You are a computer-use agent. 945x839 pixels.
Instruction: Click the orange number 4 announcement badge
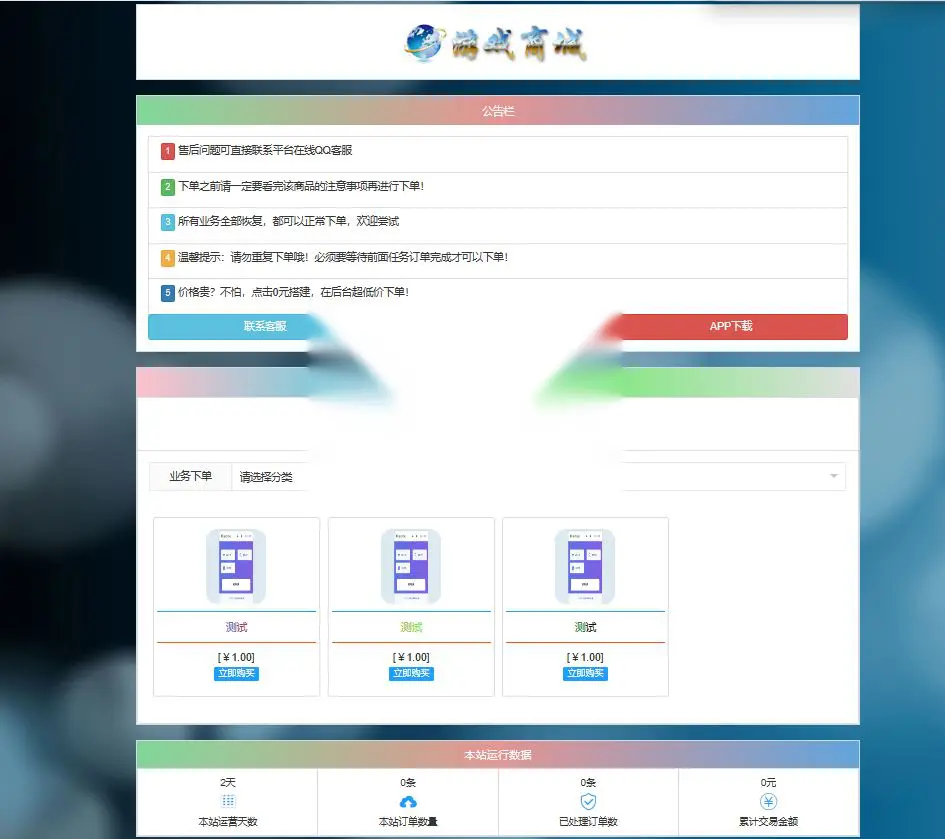(168, 257)
